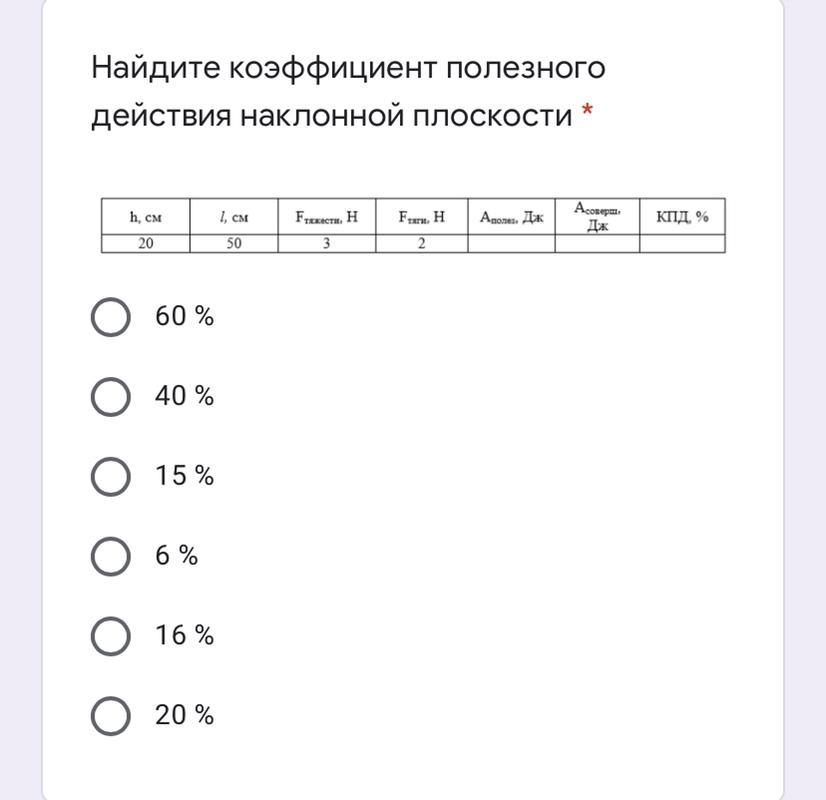Click the empty cell under Aполез, Дж
This screenshot has height=800, width=826.
pyautogui.click(x=511, y=243)
